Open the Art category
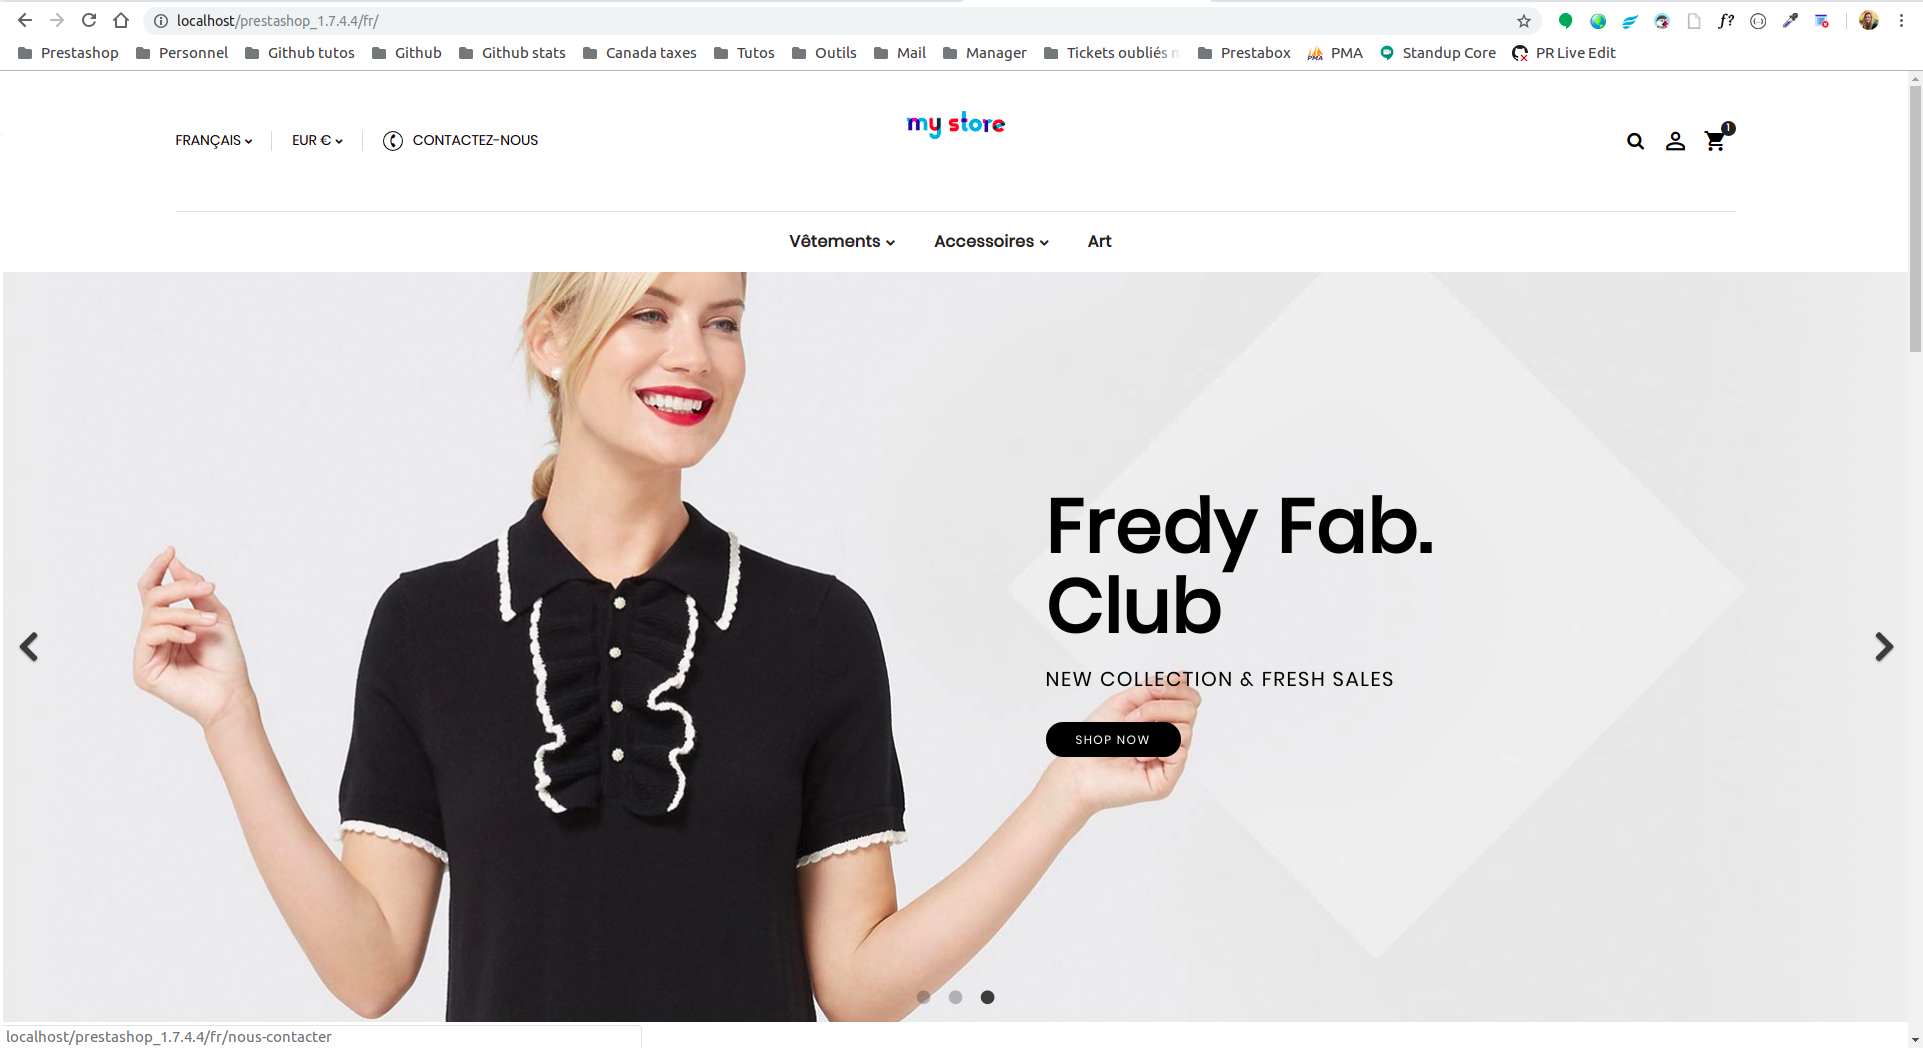The width and height of the screenshot is (1923, 1048). tap(1099, 241)
